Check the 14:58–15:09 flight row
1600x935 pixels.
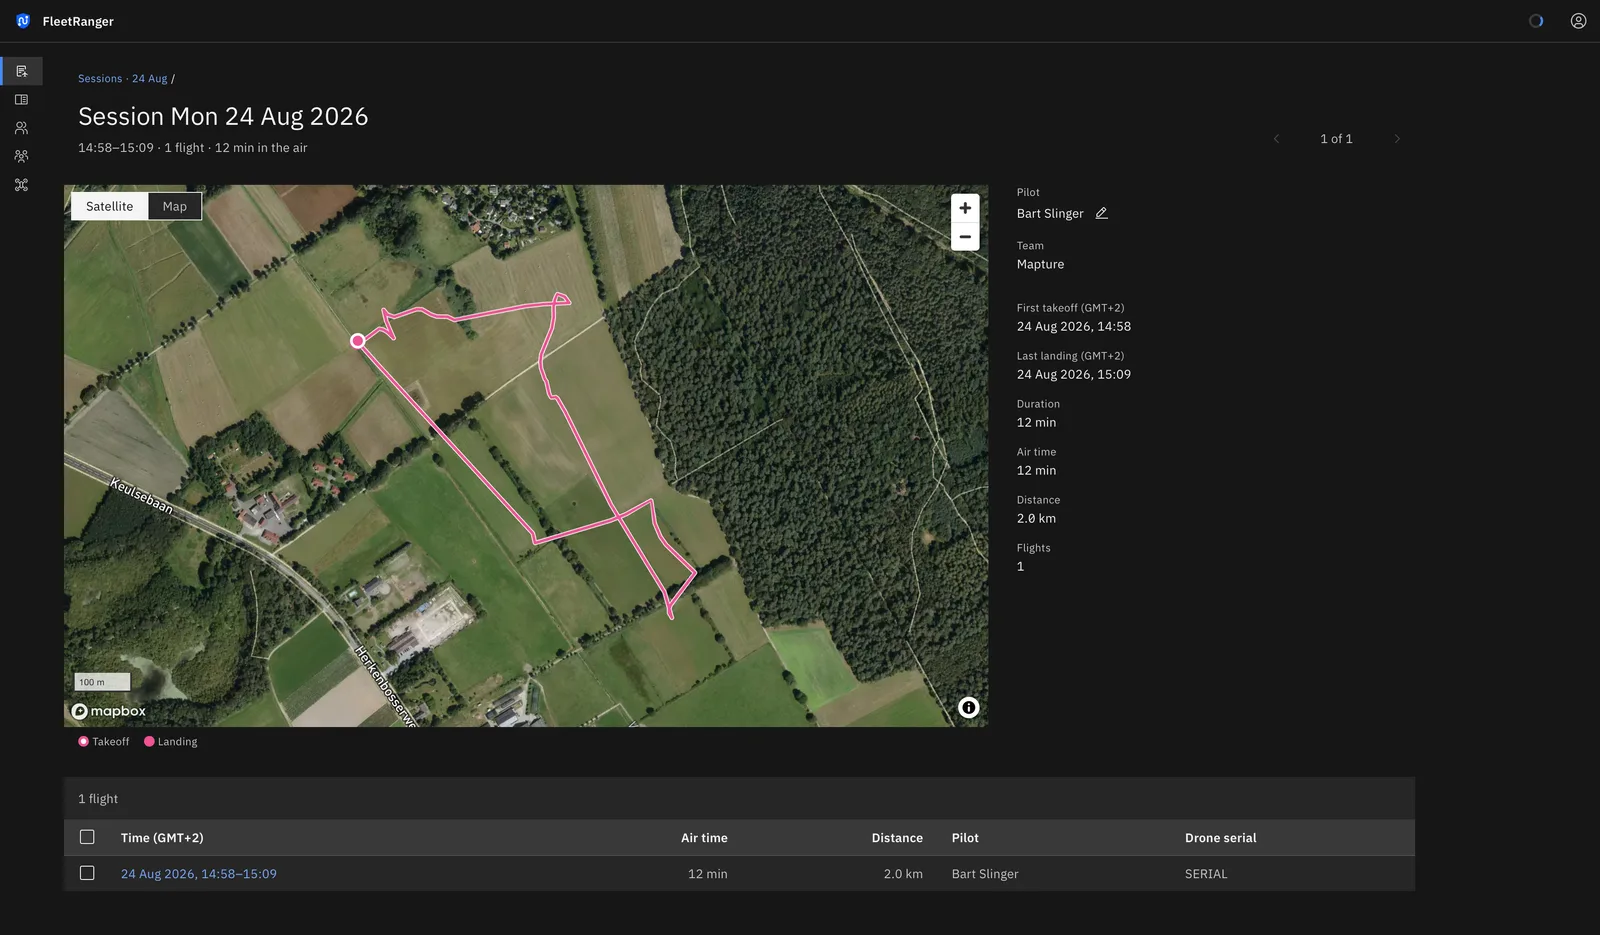point(87,873)
